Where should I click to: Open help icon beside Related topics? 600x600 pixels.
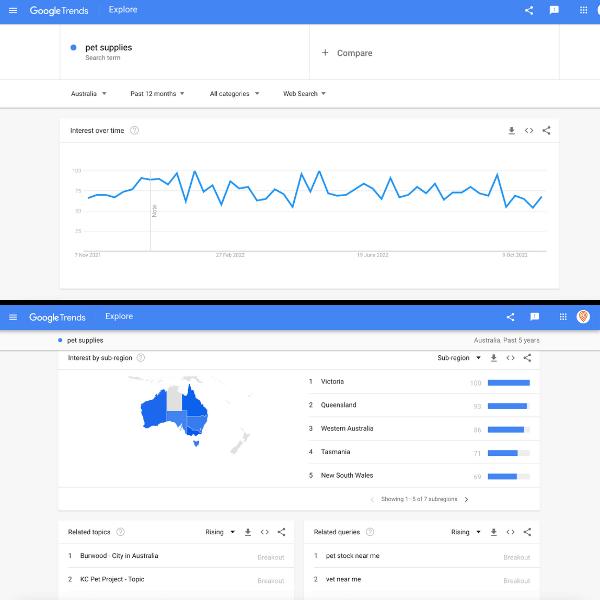click(x=120, y=532)
